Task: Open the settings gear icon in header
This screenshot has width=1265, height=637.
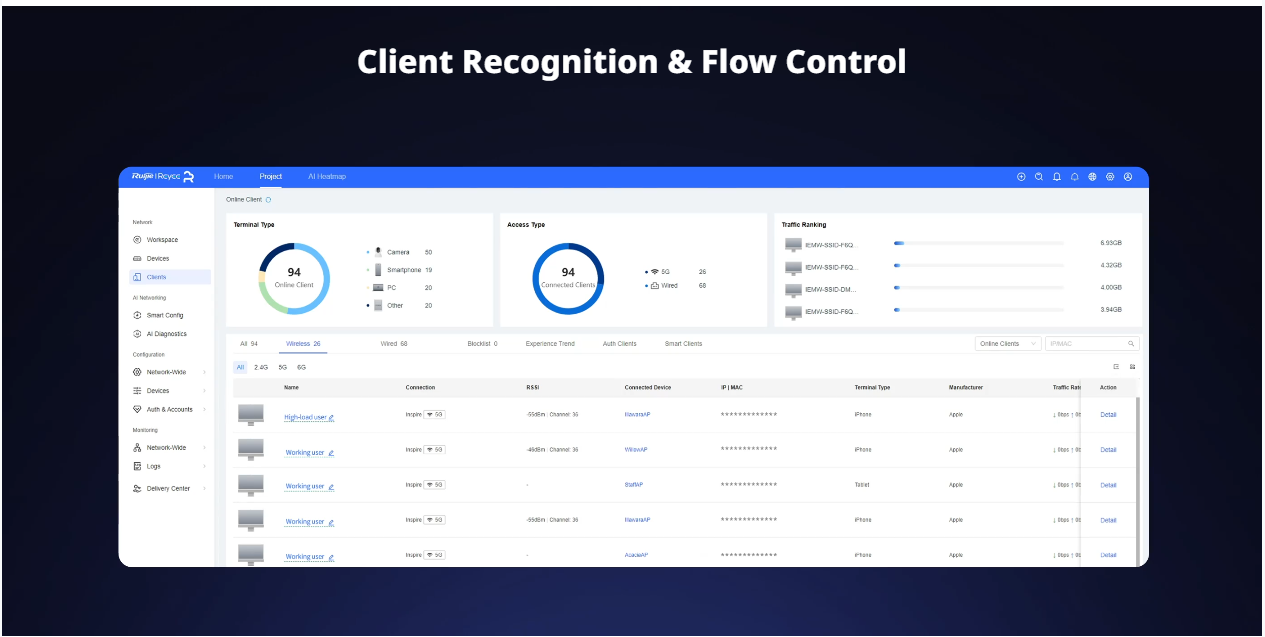Action: [1110, 177]
